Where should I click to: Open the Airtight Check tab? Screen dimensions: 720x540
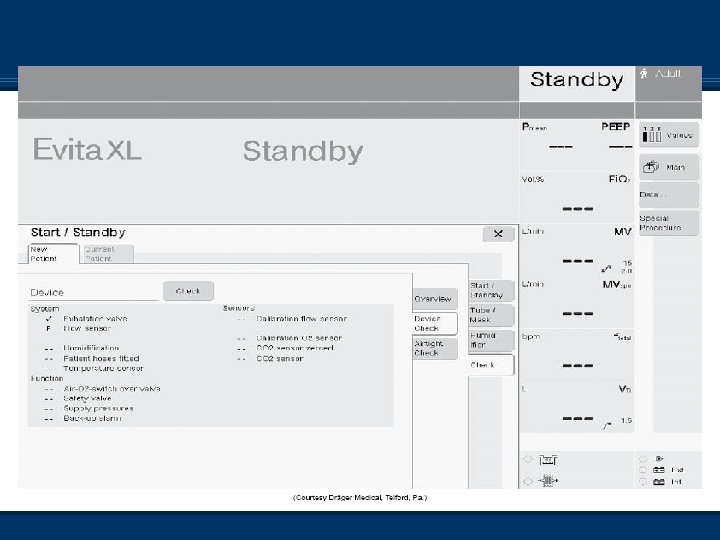pos(434,348)
